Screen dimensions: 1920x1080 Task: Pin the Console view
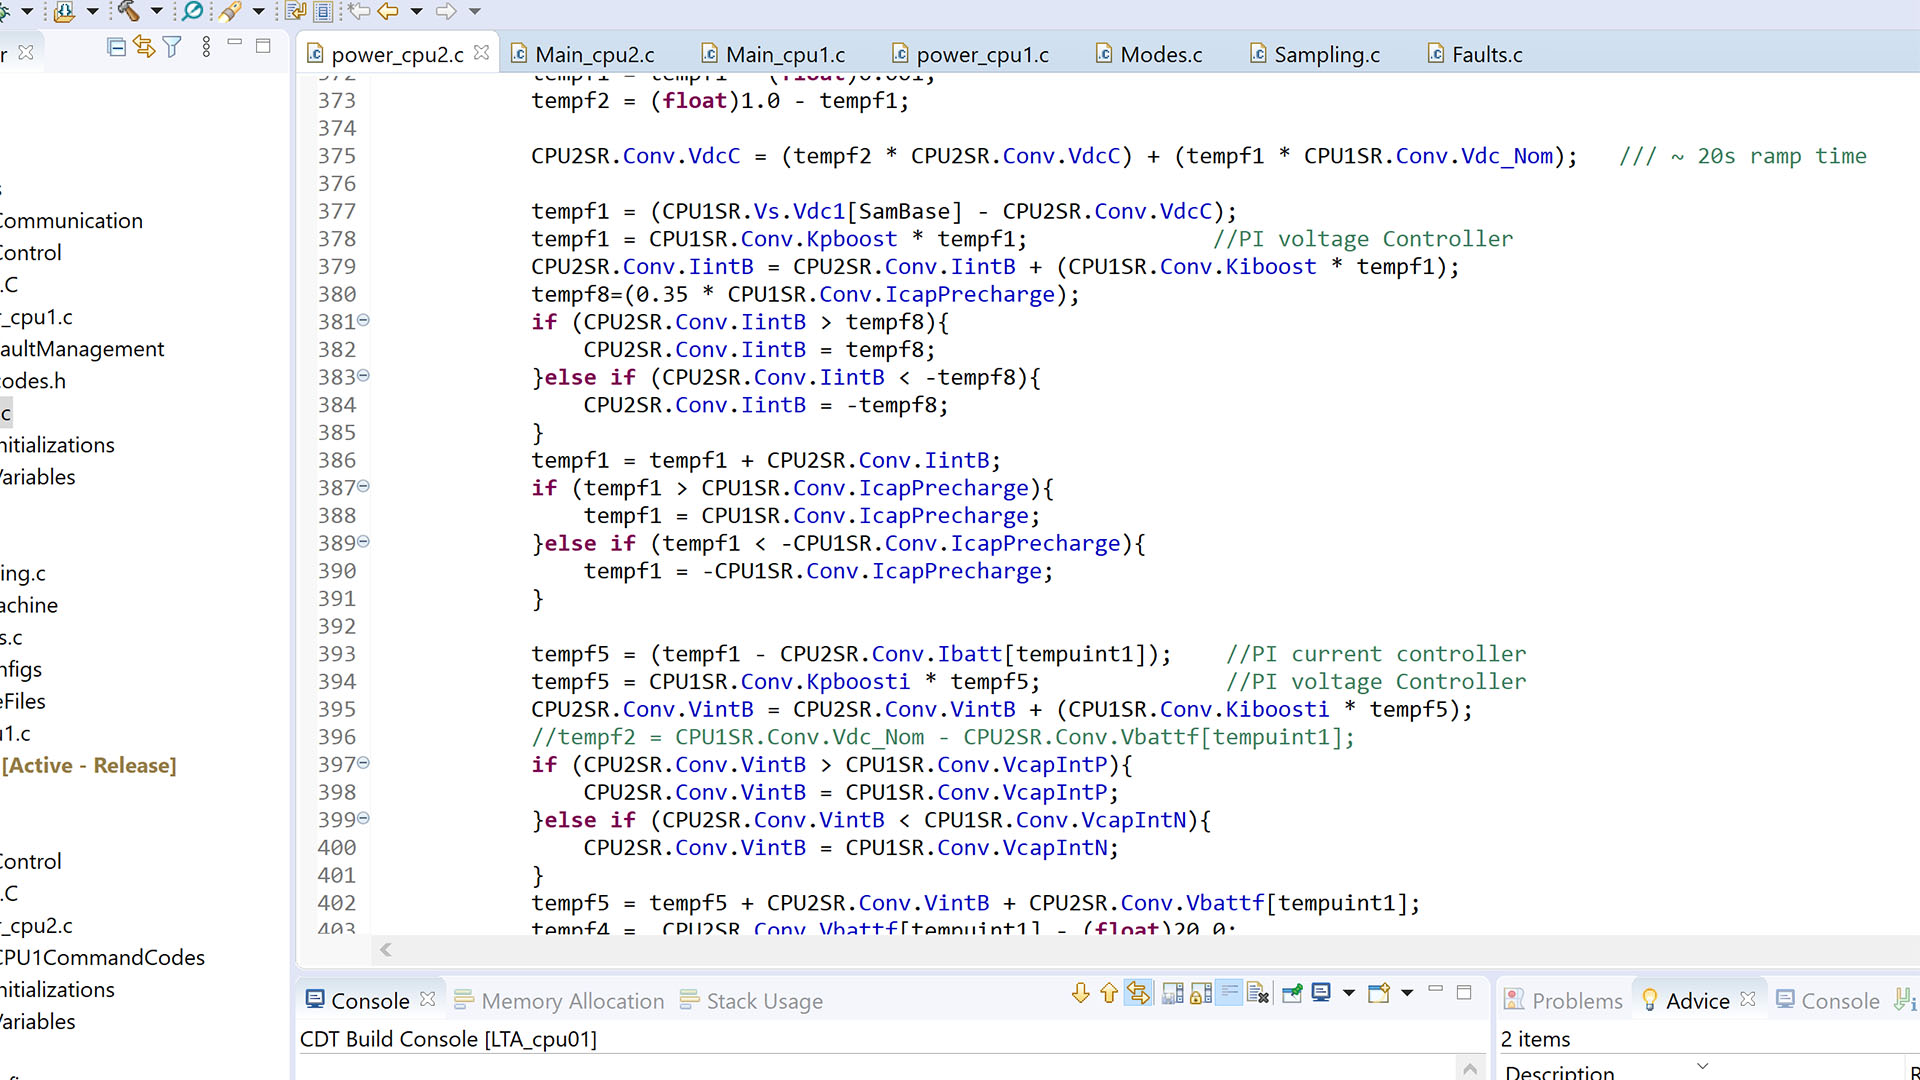1292,992
